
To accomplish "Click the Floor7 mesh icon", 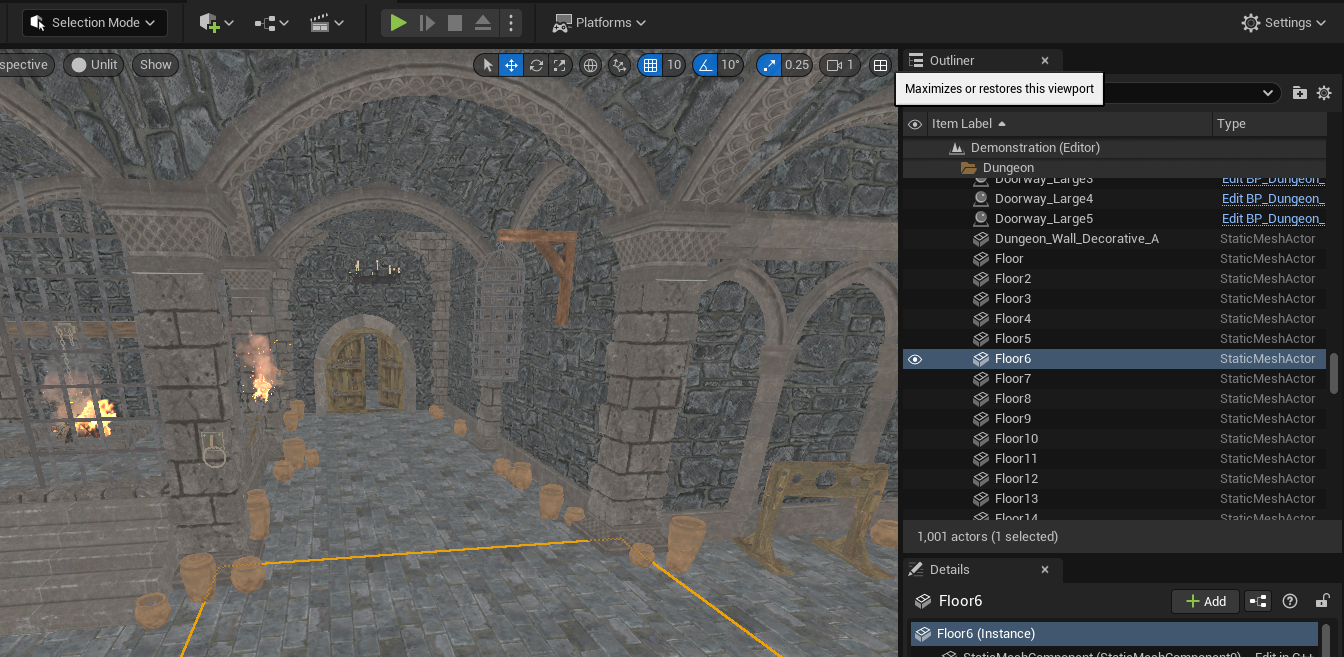I will coord(981,378).
